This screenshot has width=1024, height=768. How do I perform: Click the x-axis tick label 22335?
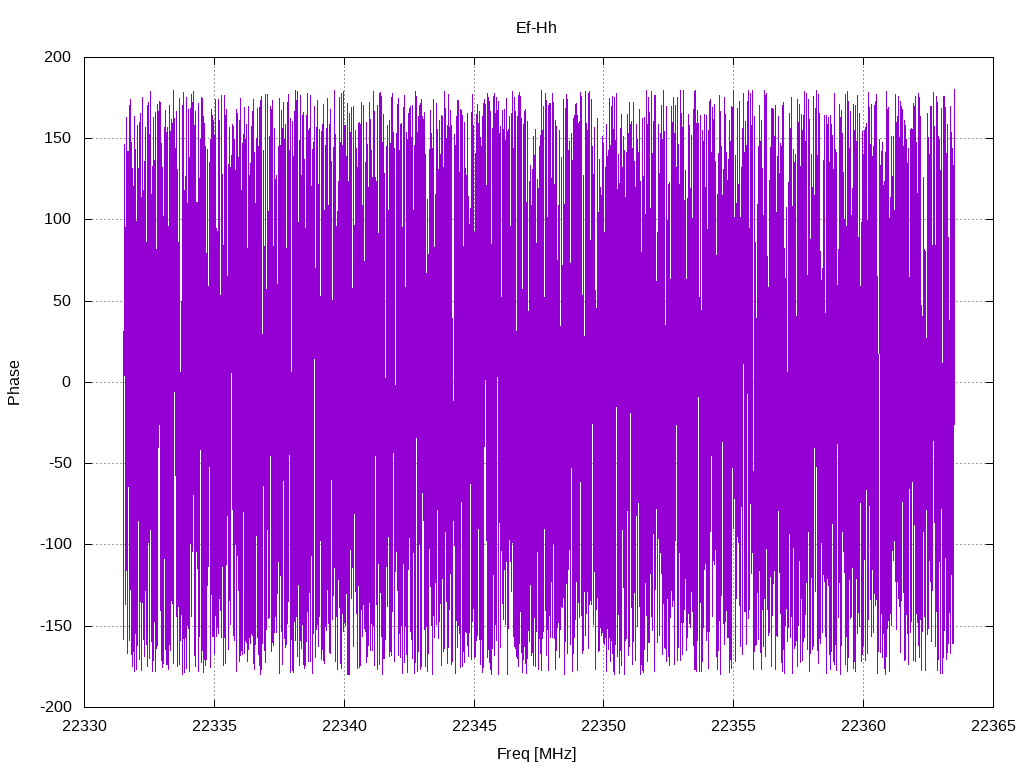214,726
